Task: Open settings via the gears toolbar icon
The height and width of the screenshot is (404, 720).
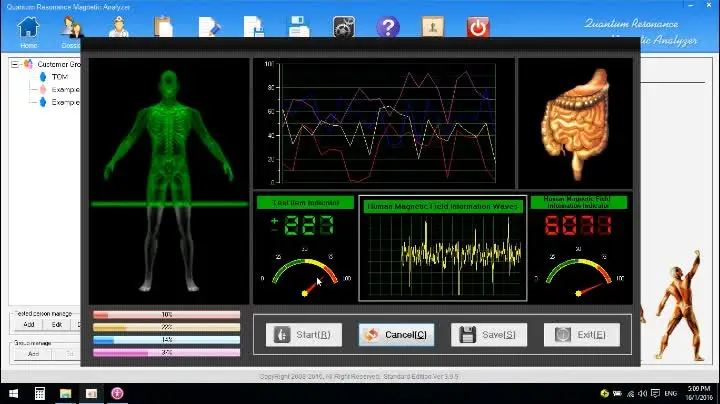Action: 343,27
